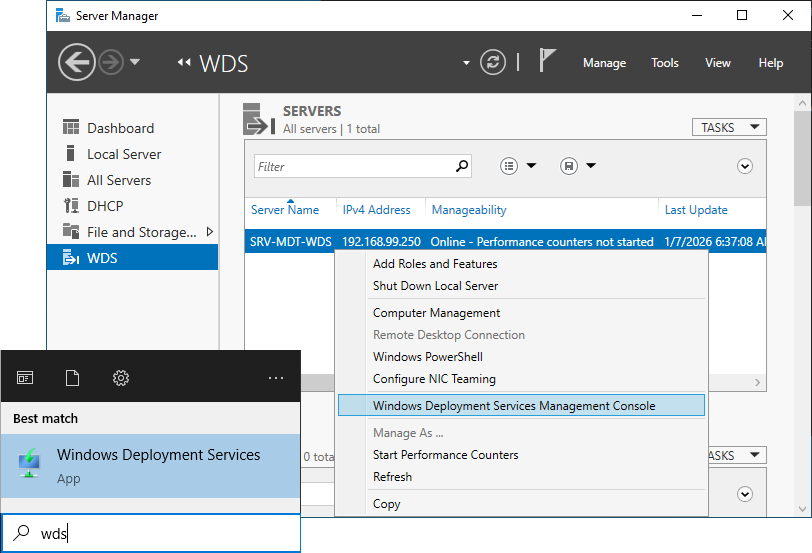Image resolution: width=812 pixels, height=553 pixels.
Task: Open the lower tile TASKS dropdown
Action: (737, 455)
